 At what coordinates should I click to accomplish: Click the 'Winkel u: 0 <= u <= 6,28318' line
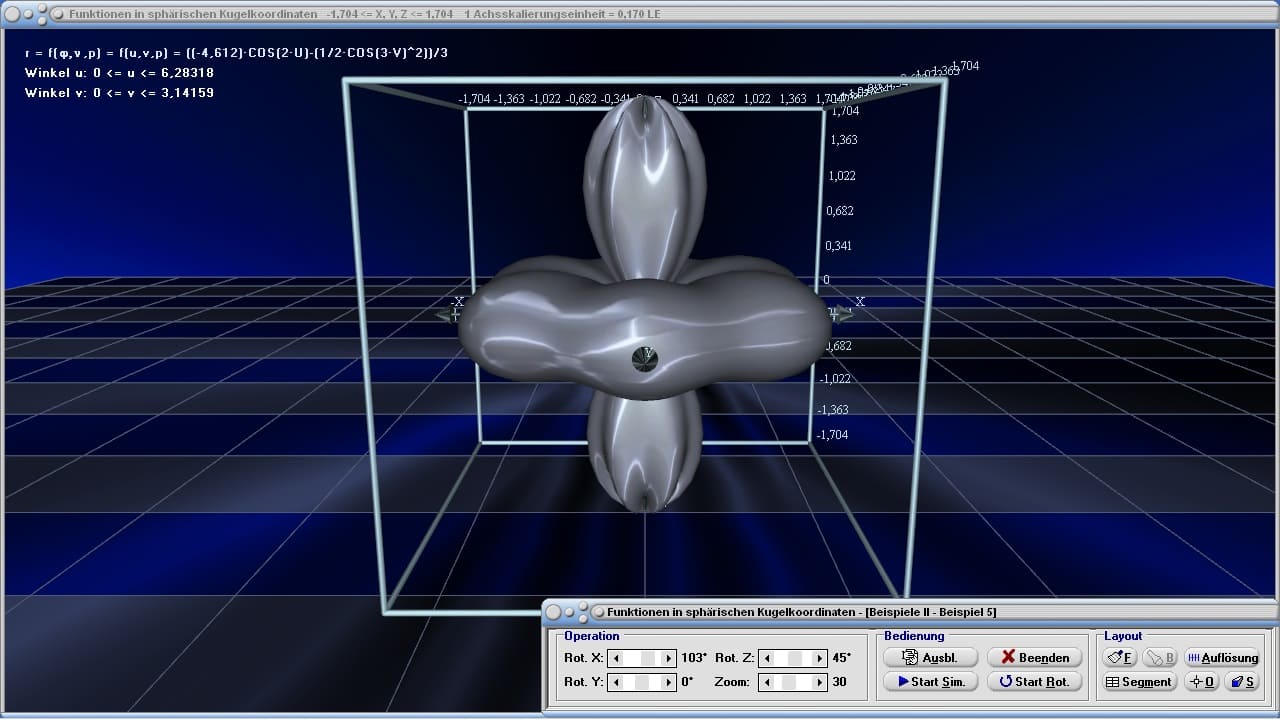pyautogui.click(x=119, y=73)
